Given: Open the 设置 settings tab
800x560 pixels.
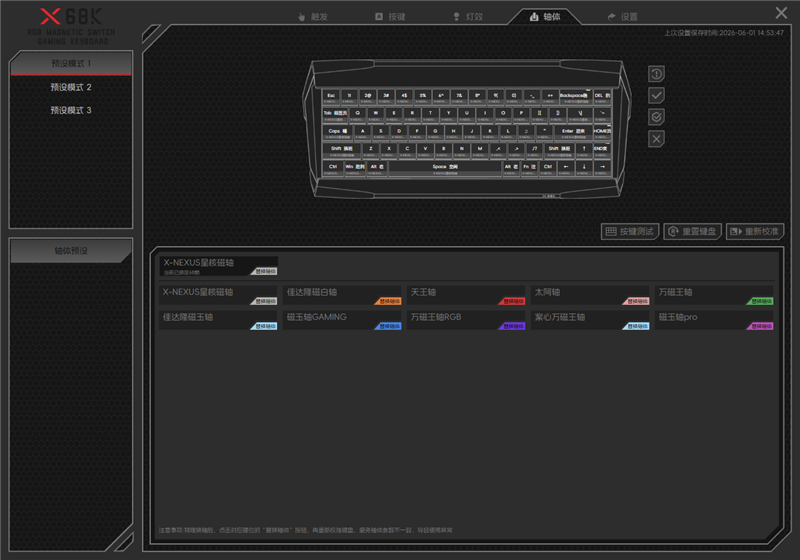Looking at the screenshot, I should coord(622,17).
